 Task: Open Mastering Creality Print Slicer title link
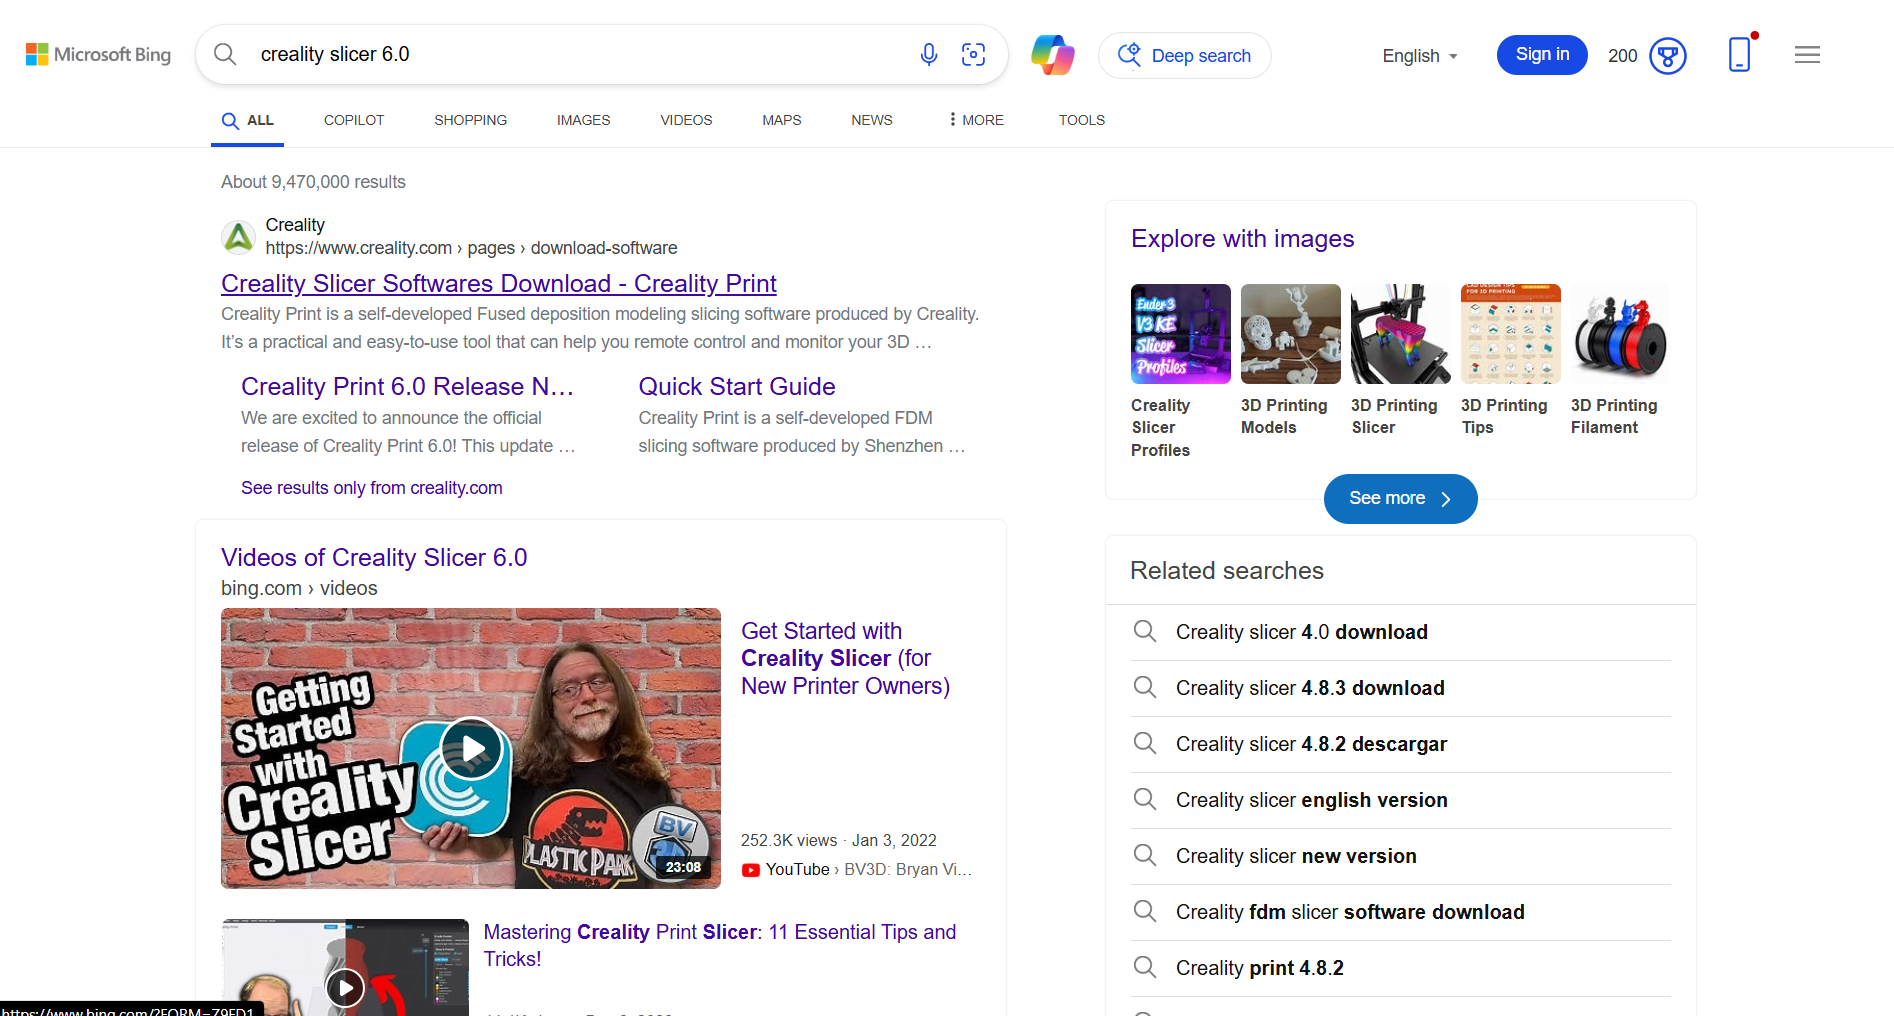point(720,945)
